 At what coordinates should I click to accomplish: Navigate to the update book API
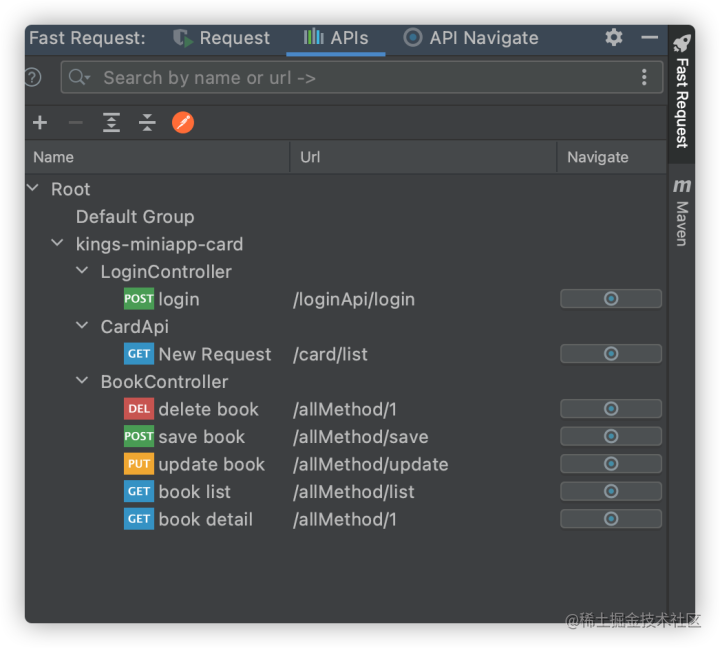(611, 464)
